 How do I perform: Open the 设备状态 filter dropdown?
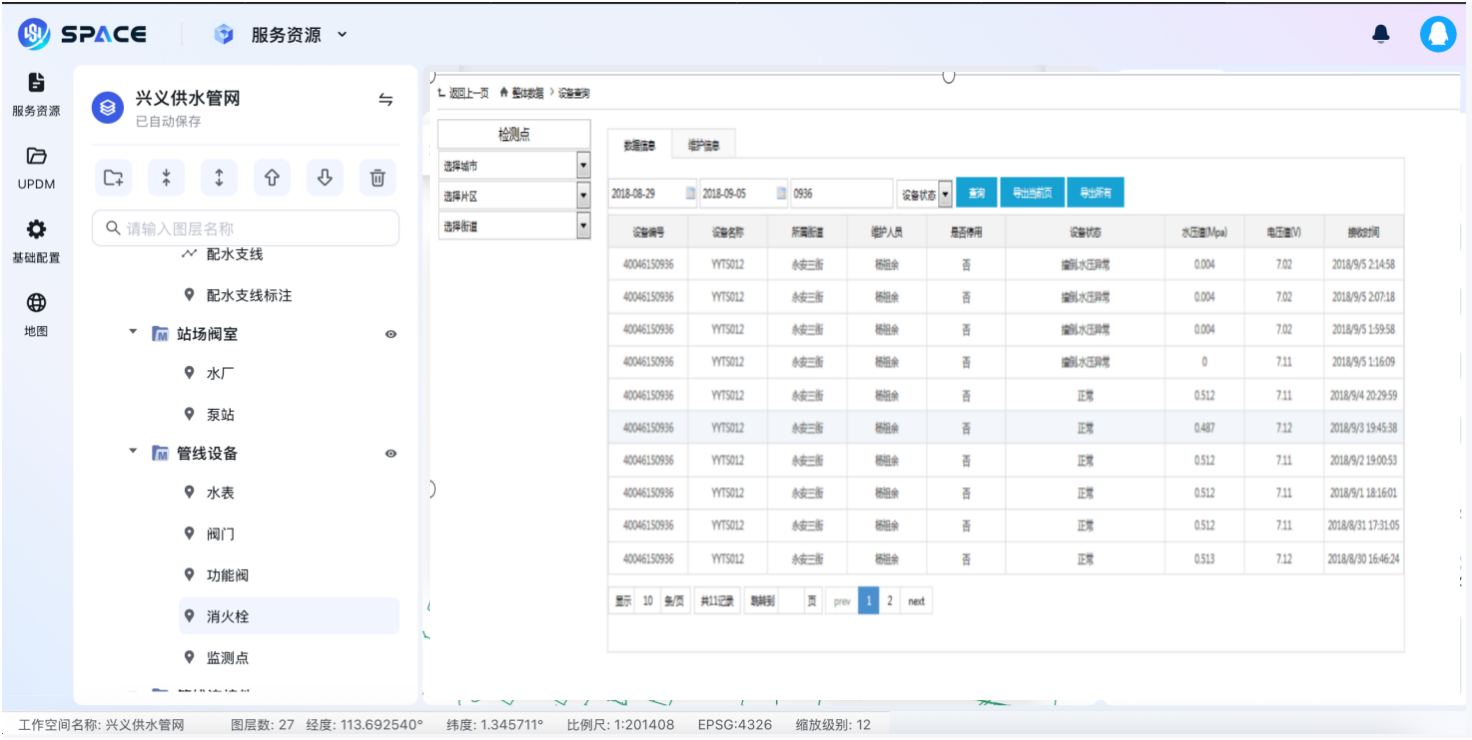tap(945, 195)
